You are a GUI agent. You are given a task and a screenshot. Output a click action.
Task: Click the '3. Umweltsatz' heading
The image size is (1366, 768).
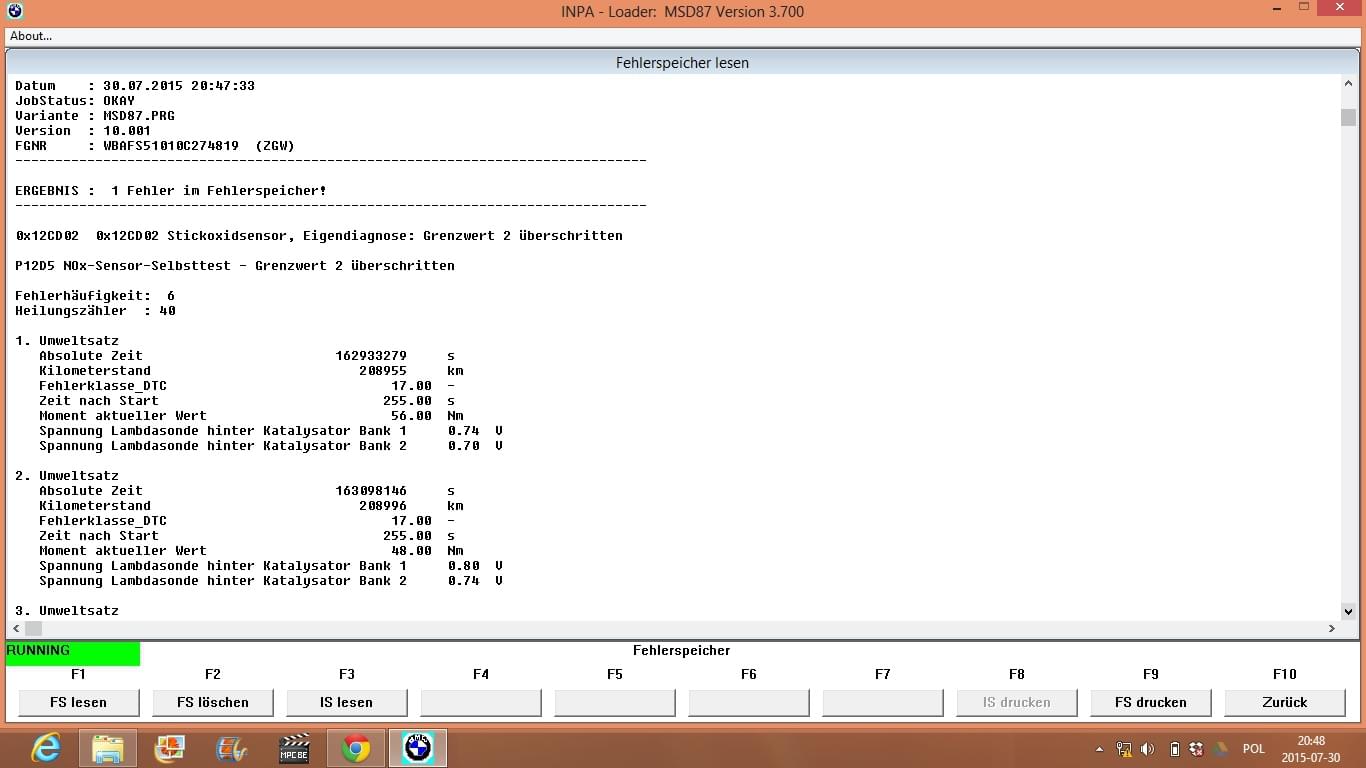(67, 610)
